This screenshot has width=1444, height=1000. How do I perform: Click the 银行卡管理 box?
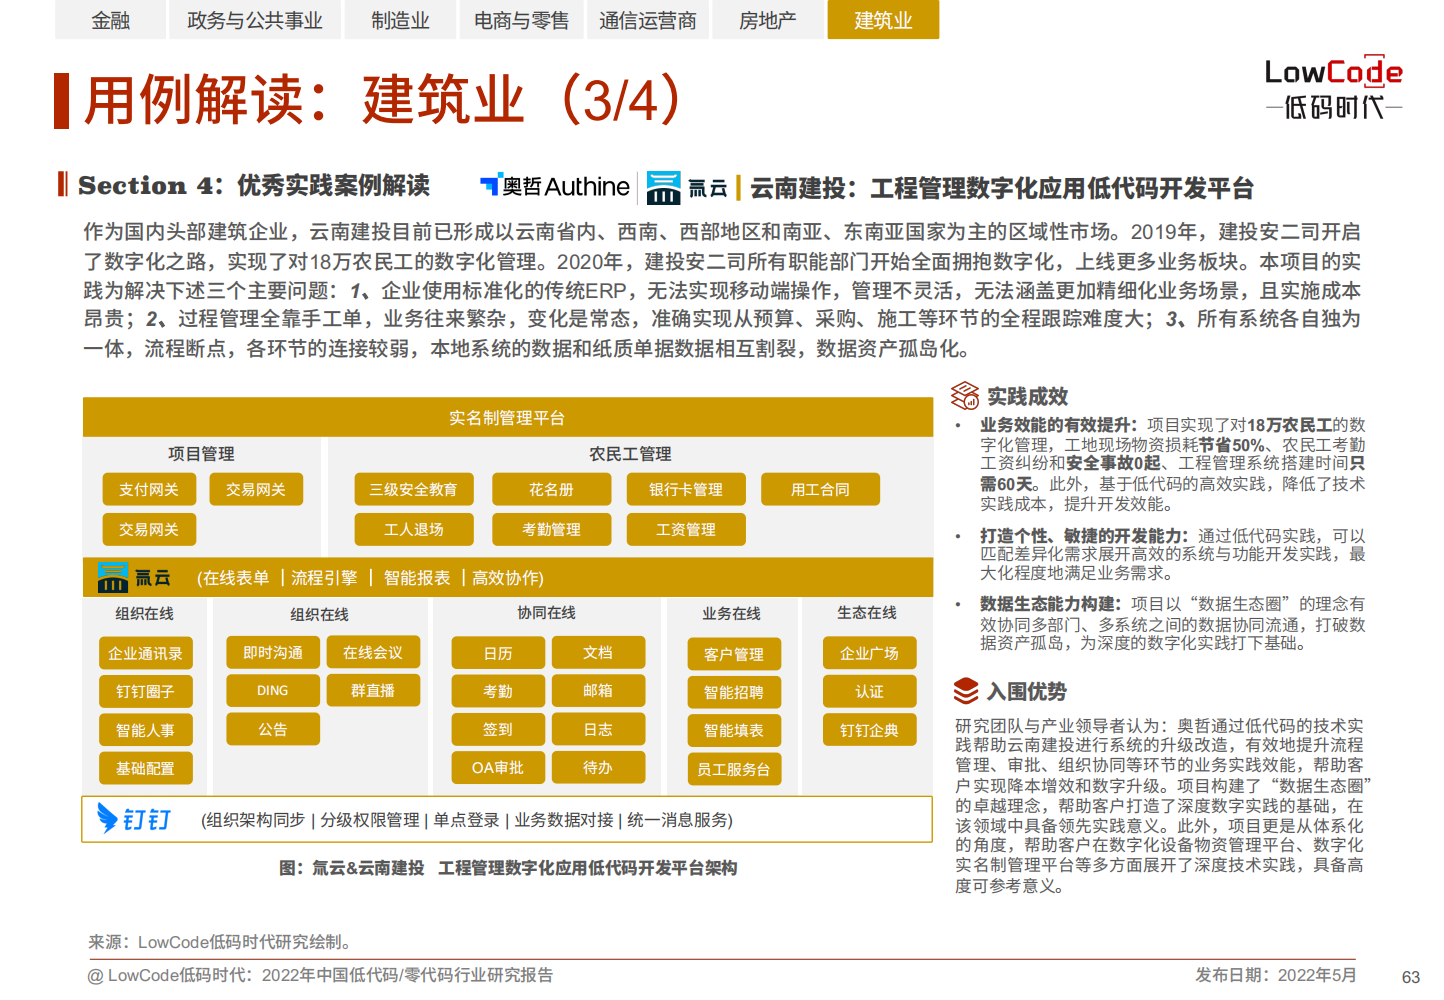click(x=686, y=489)
